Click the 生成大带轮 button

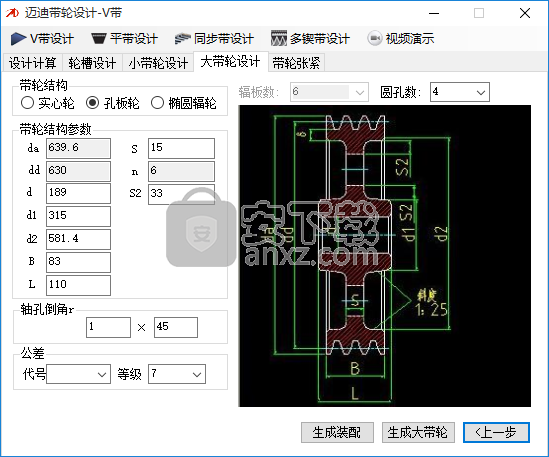coord(418,432)
